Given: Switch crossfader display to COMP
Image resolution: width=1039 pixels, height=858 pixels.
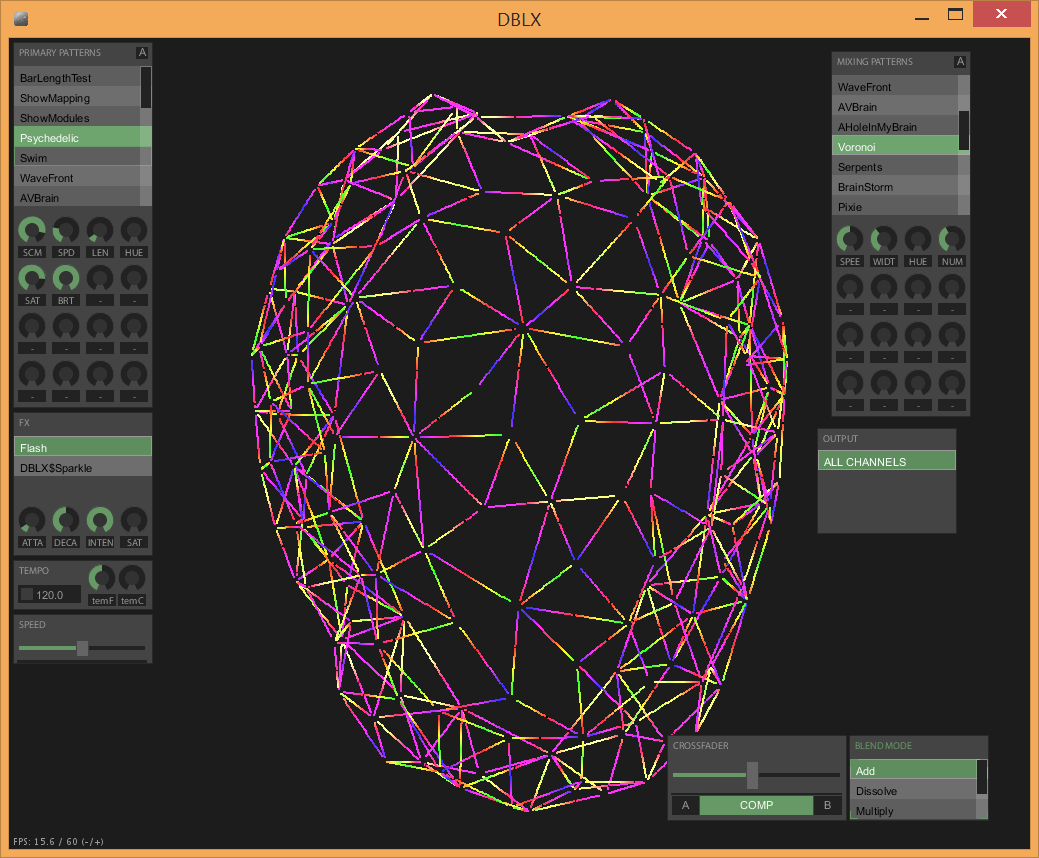Looking at the screenshot, I should tap(756, 805).
